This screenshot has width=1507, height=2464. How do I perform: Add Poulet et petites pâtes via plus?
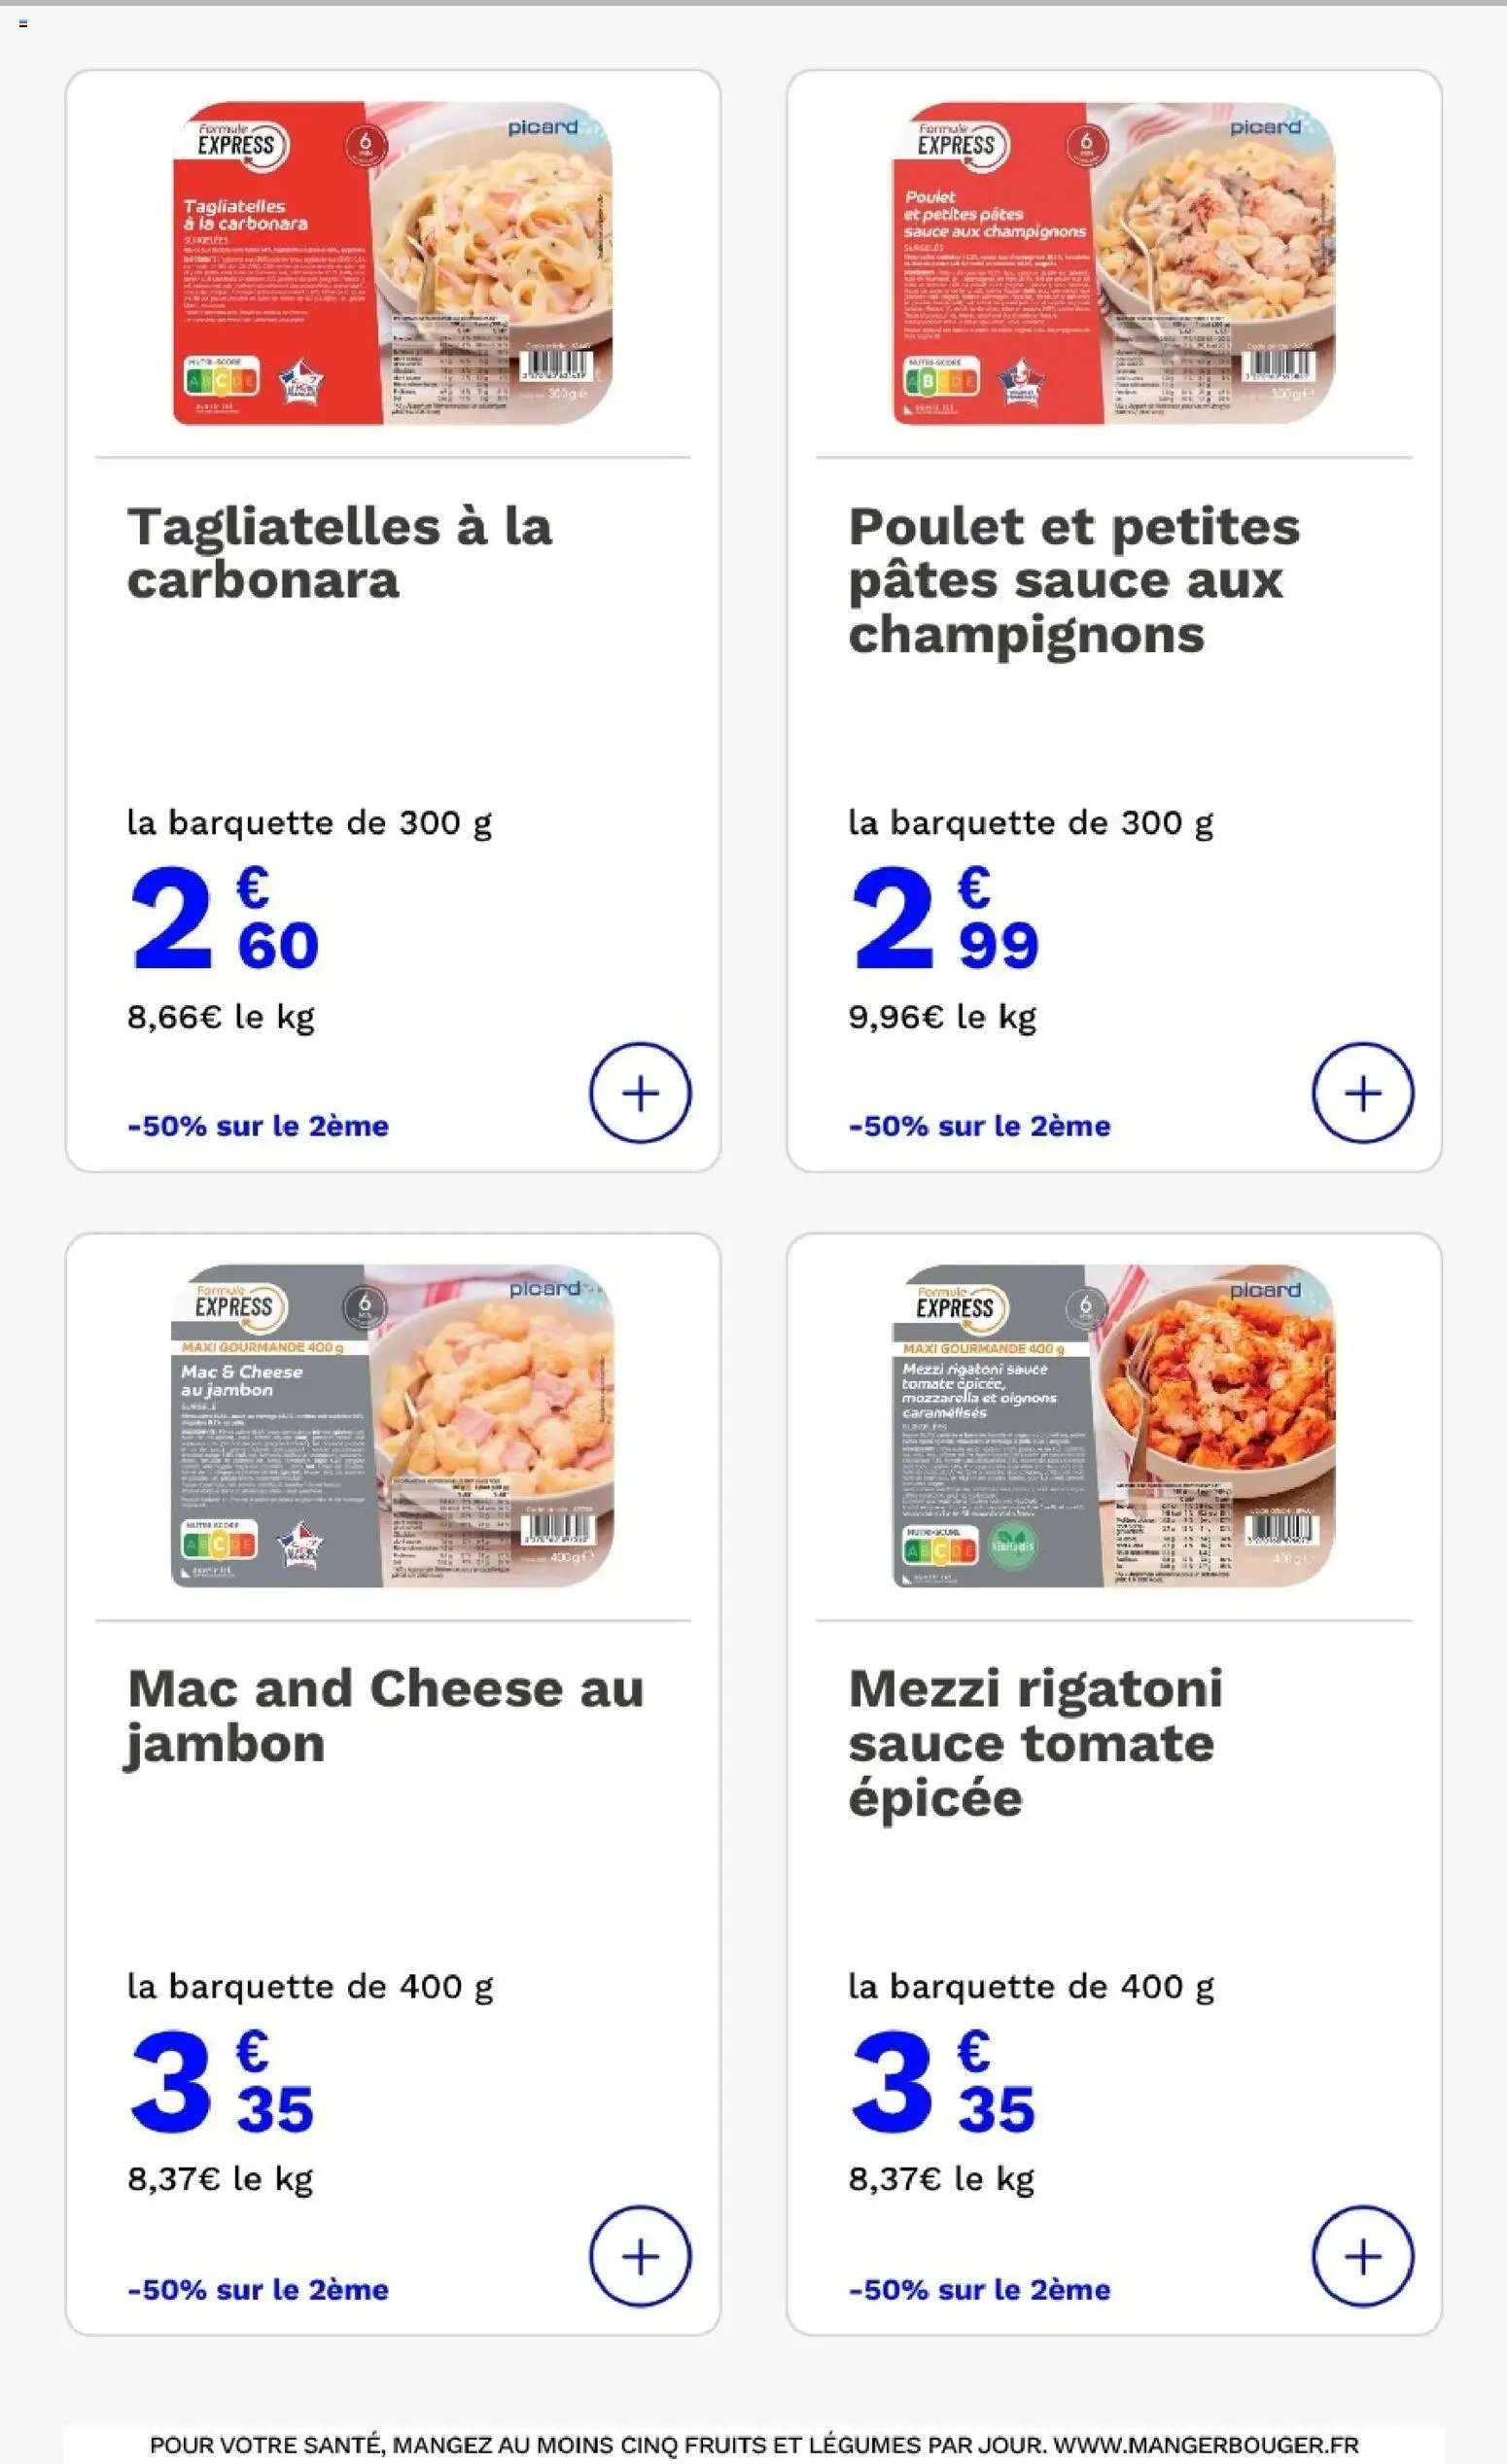pyautogui.click(x=1362, y=1093)
